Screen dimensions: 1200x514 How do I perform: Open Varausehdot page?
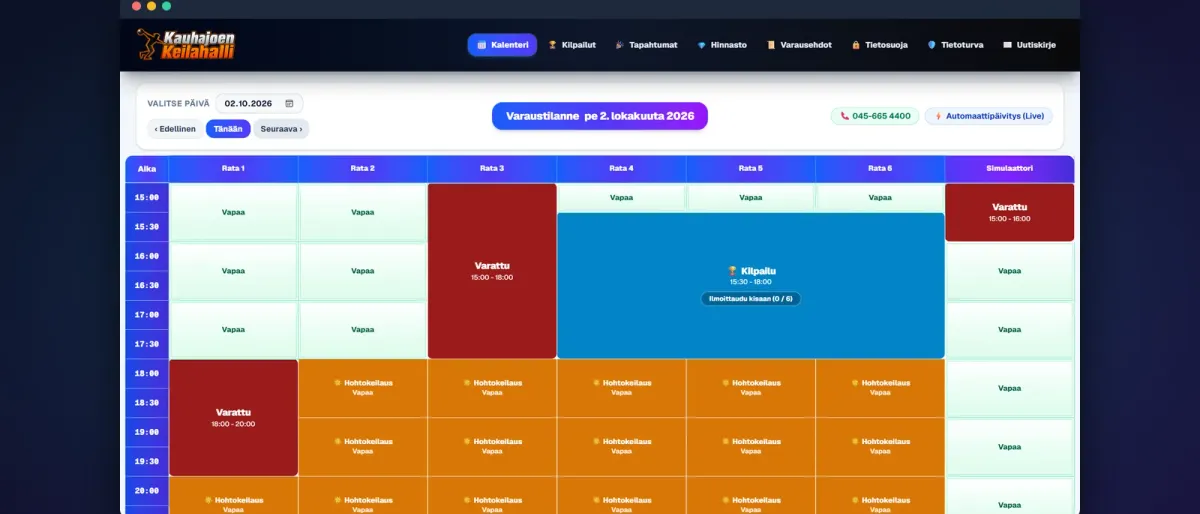799,45
